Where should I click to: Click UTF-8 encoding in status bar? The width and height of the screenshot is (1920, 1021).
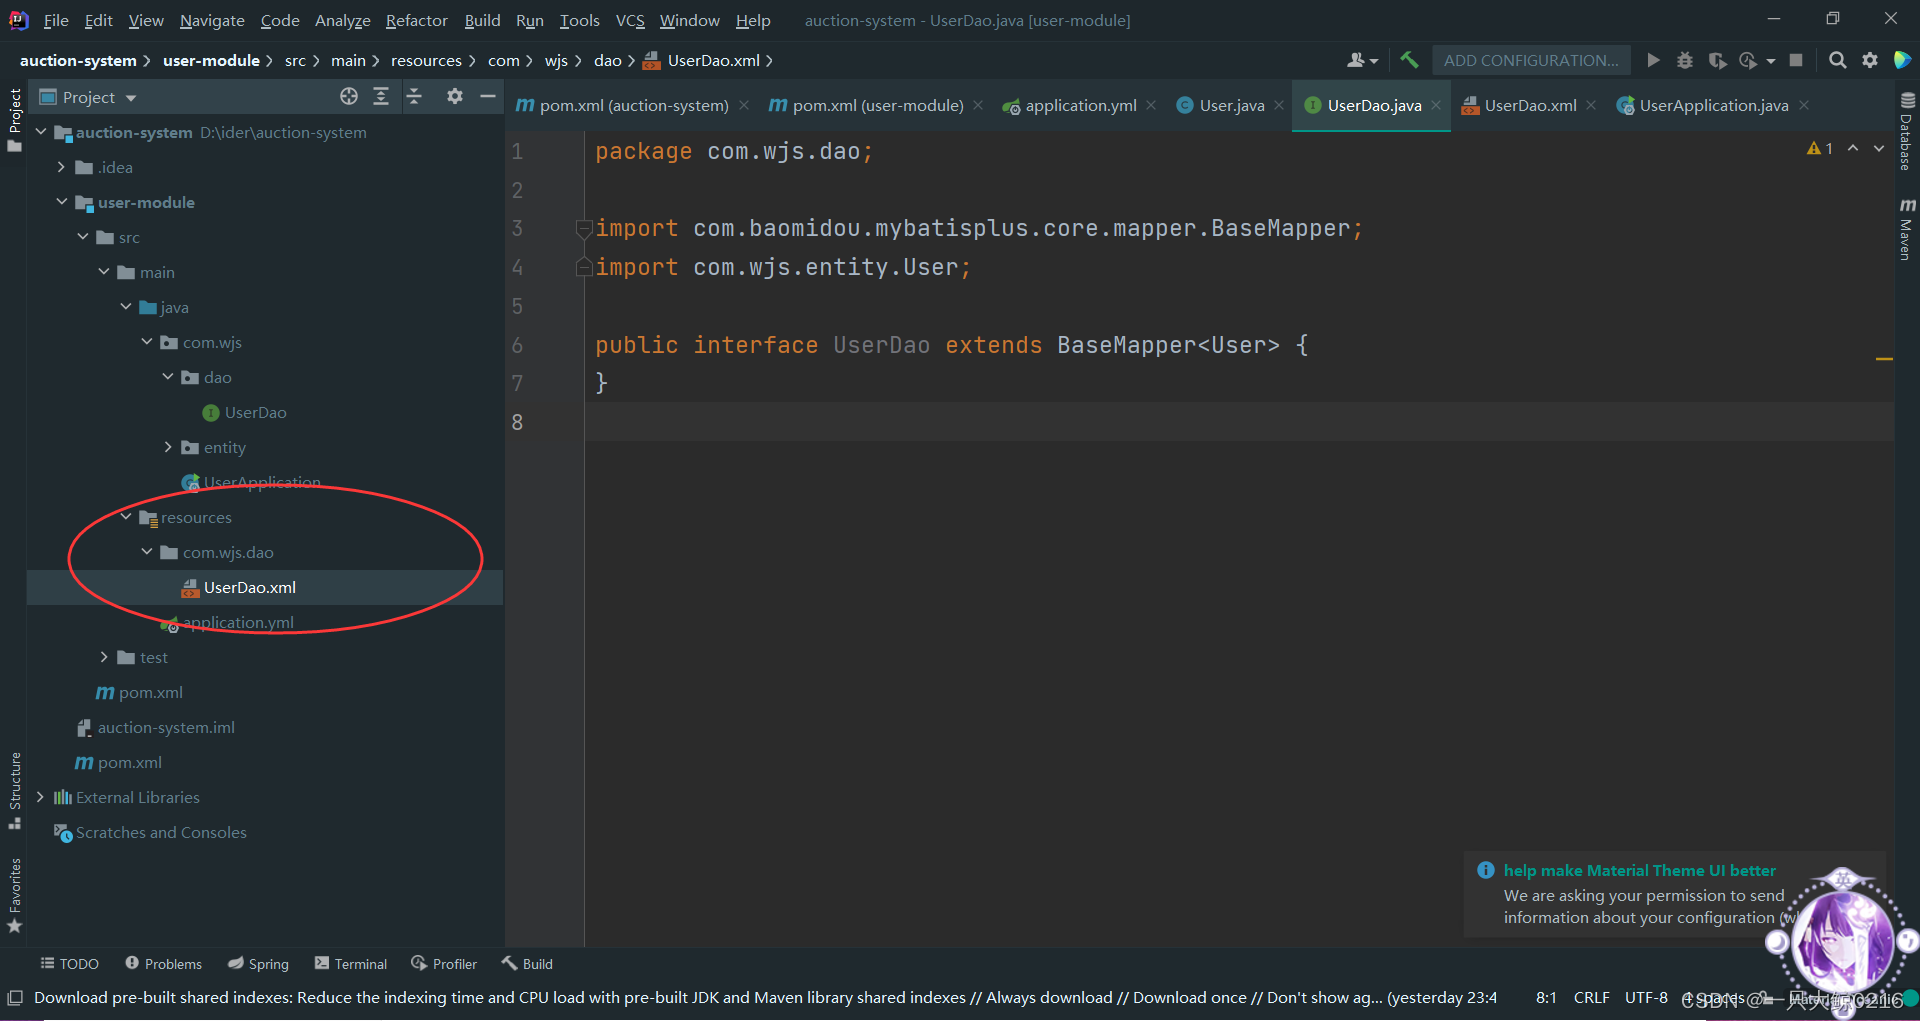pos(1646,997)
